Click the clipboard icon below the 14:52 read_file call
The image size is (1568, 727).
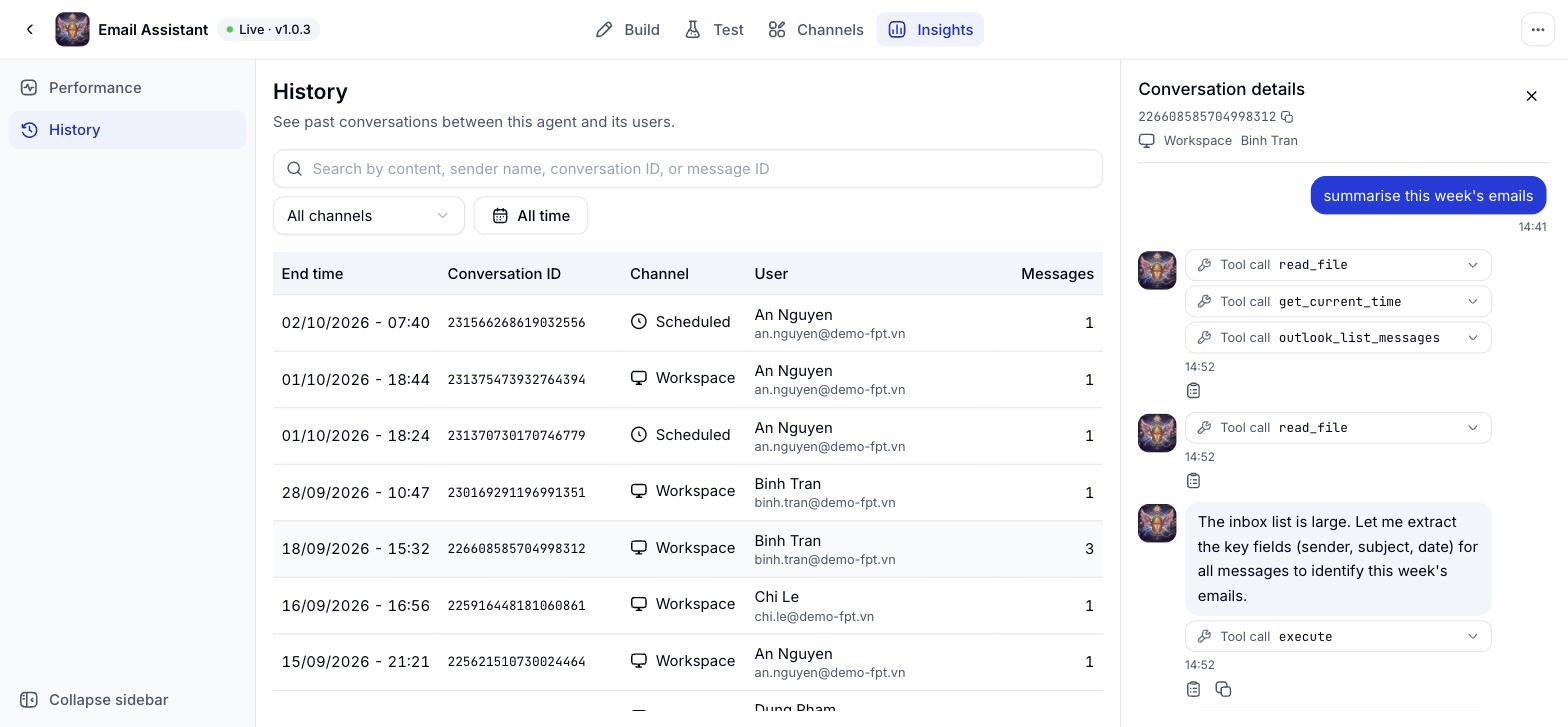(x=1193, y=481)
